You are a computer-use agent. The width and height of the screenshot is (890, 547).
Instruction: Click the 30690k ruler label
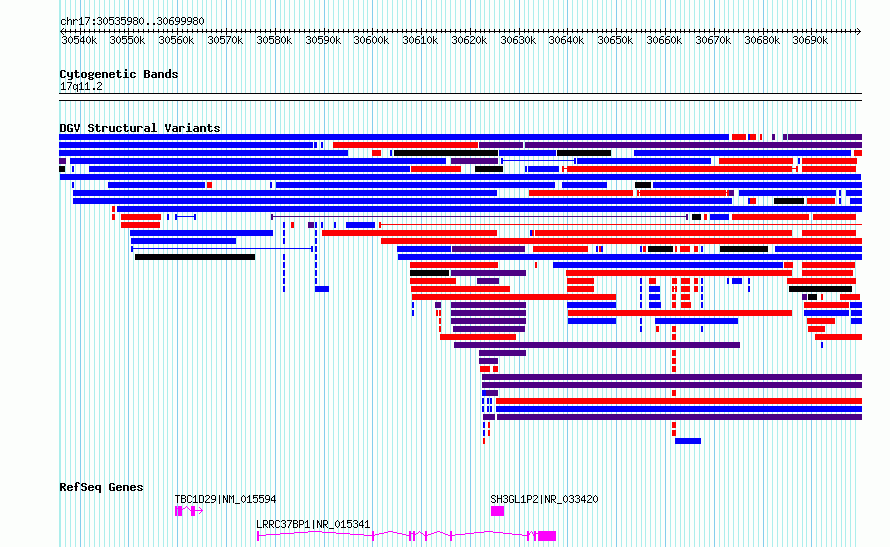tap(811, 41)
